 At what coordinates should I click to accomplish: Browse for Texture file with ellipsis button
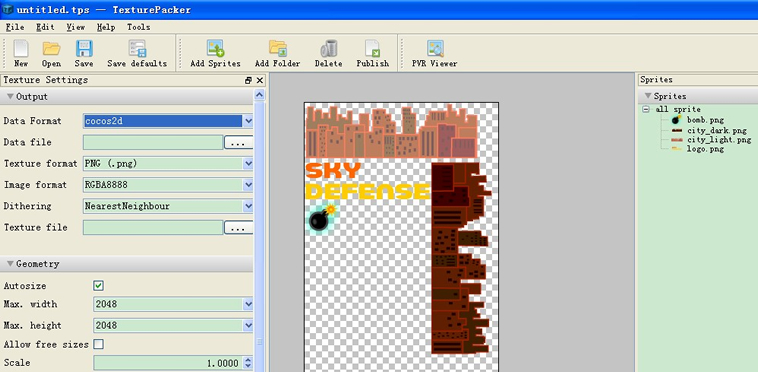point(238,228)
